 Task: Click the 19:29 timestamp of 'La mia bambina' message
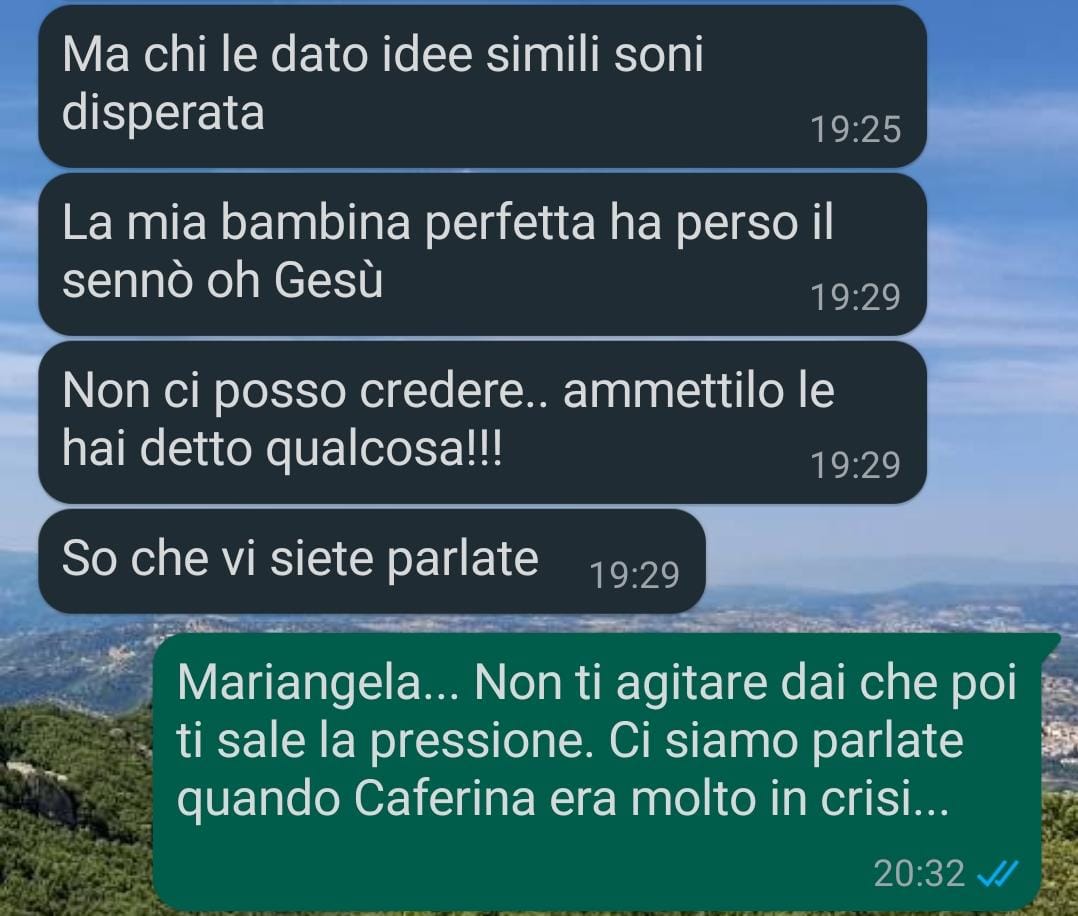[x=855, y=297]
